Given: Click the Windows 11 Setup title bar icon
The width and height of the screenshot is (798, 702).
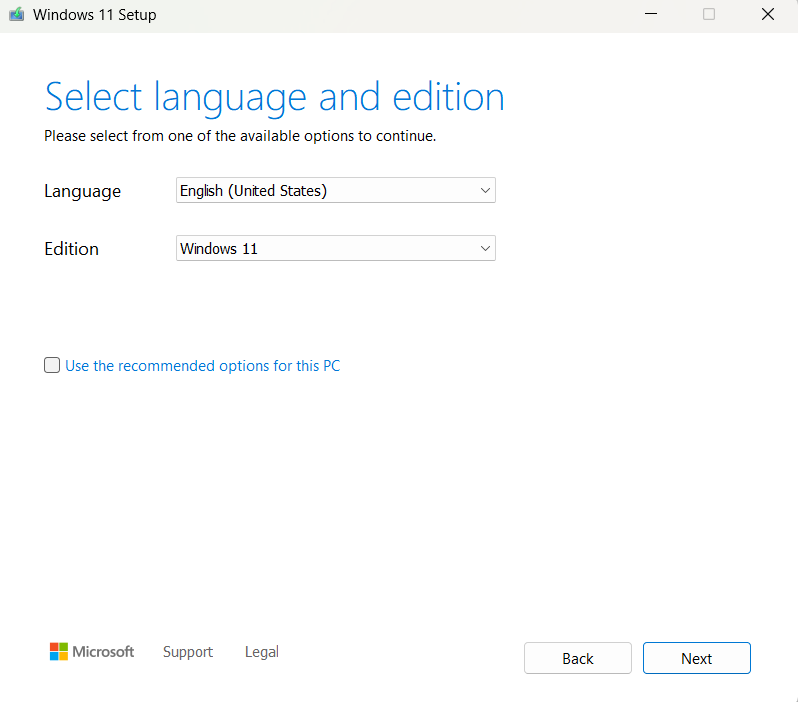Looking at the screenshot, I should [x=17, y=14].
